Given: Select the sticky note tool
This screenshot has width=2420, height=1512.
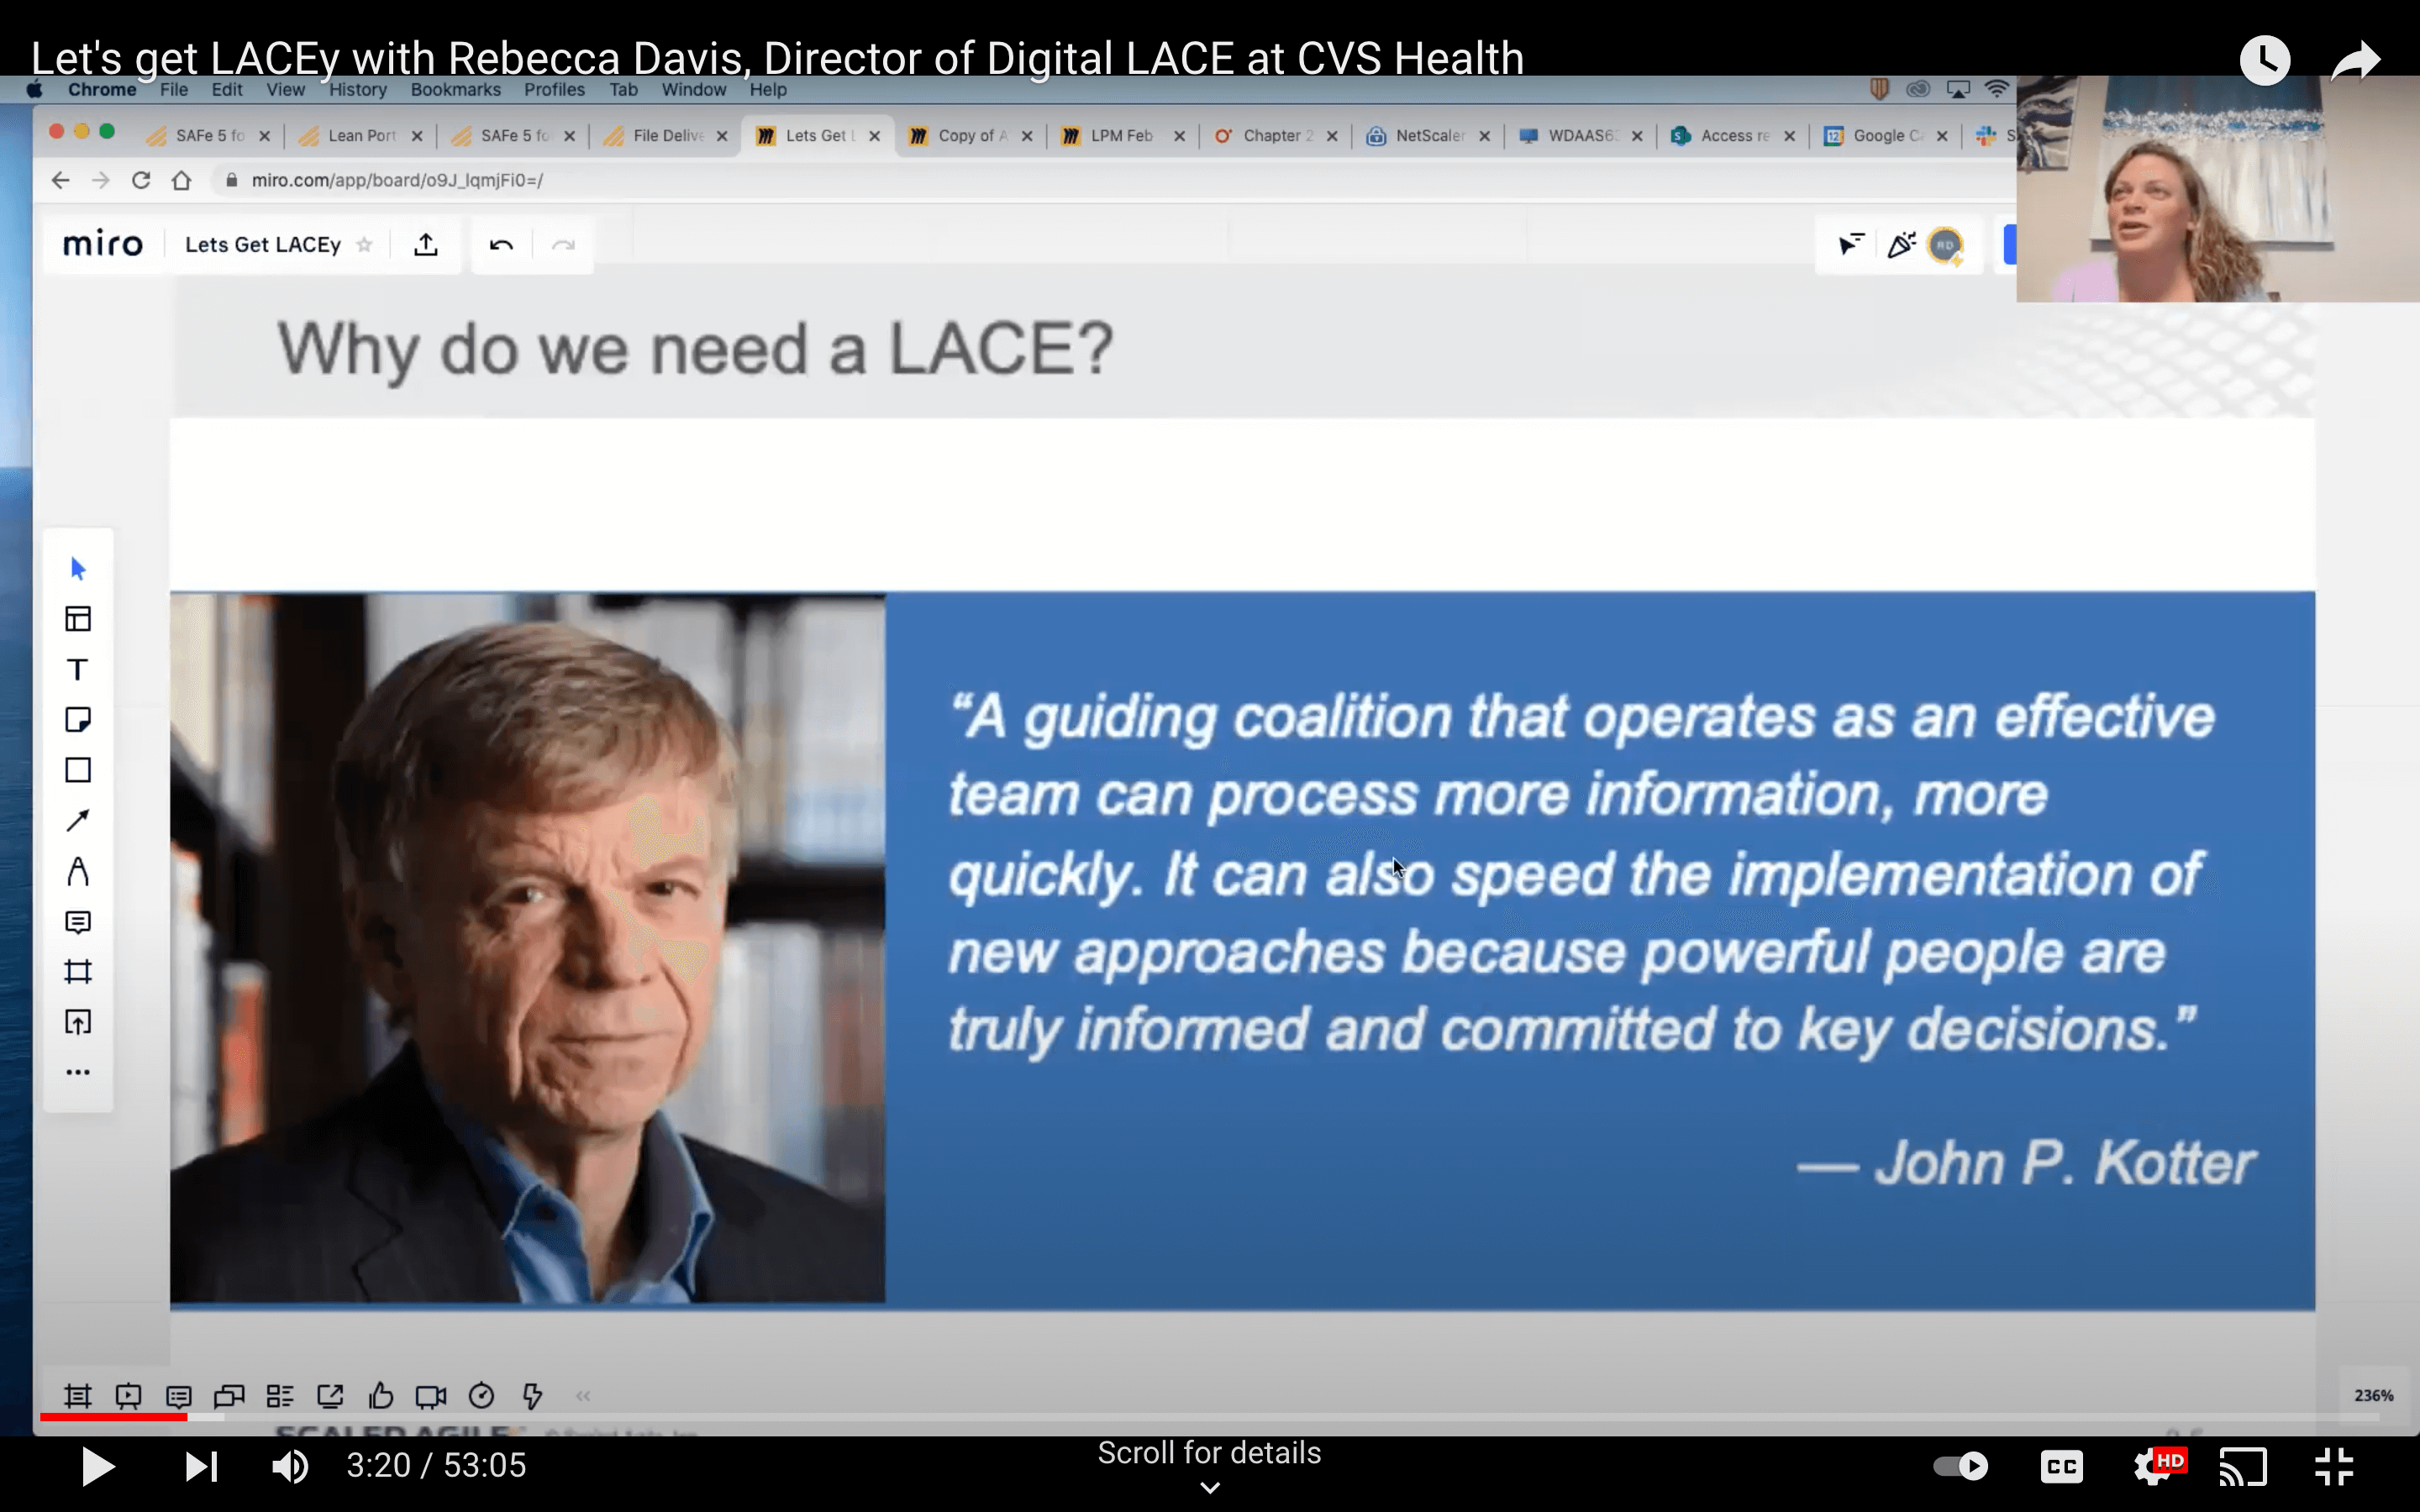Looking at the screenshot, I should click(x=77, y=720).
